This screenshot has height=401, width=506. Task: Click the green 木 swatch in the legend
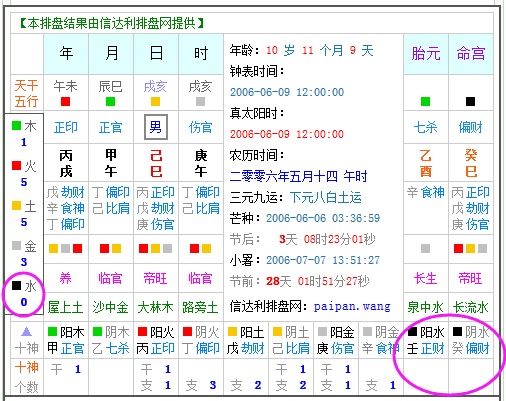pos(16,125)
